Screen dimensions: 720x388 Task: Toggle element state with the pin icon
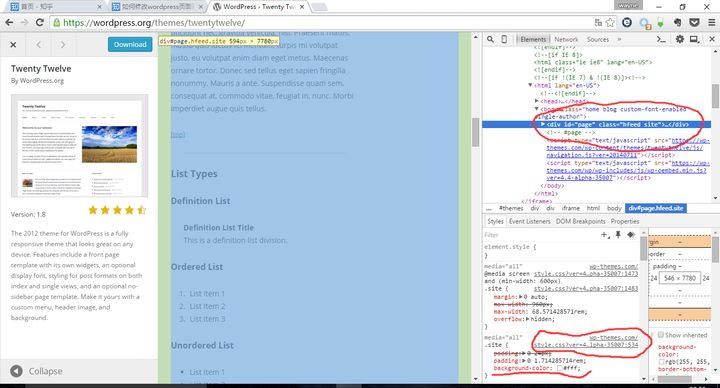coord(618,235)
